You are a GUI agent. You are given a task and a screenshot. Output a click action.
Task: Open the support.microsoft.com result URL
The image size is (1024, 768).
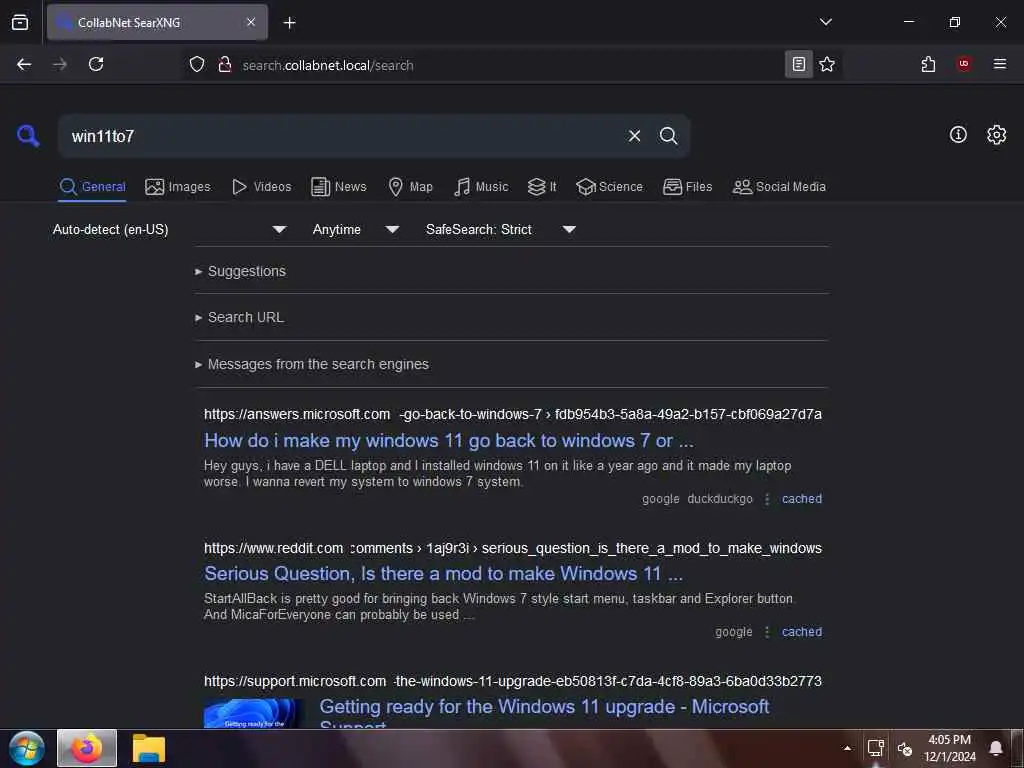click(513, 681)
